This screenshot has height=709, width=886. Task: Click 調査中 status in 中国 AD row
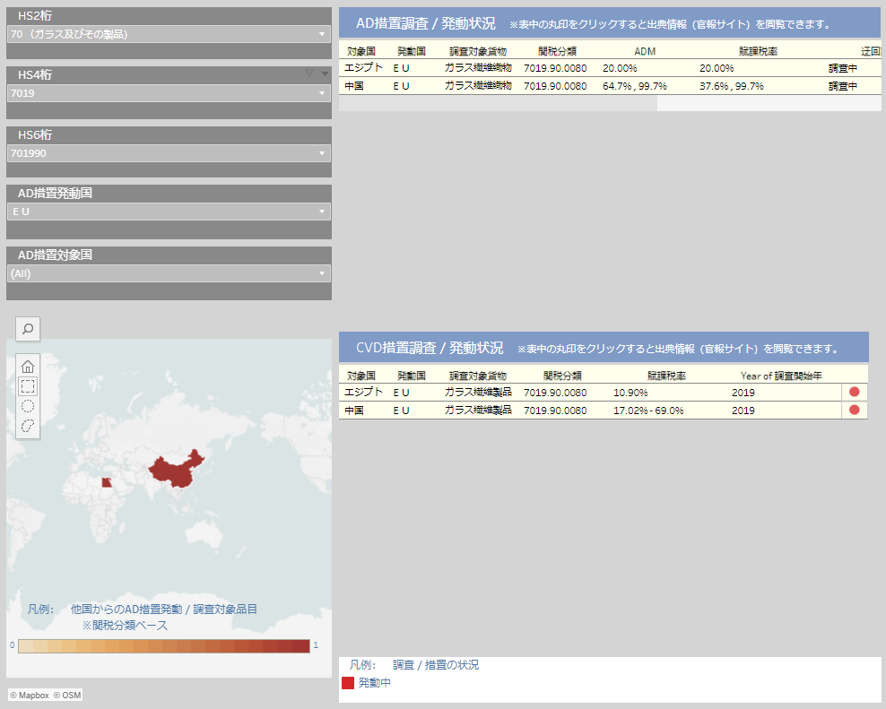(x=843, y=86)
